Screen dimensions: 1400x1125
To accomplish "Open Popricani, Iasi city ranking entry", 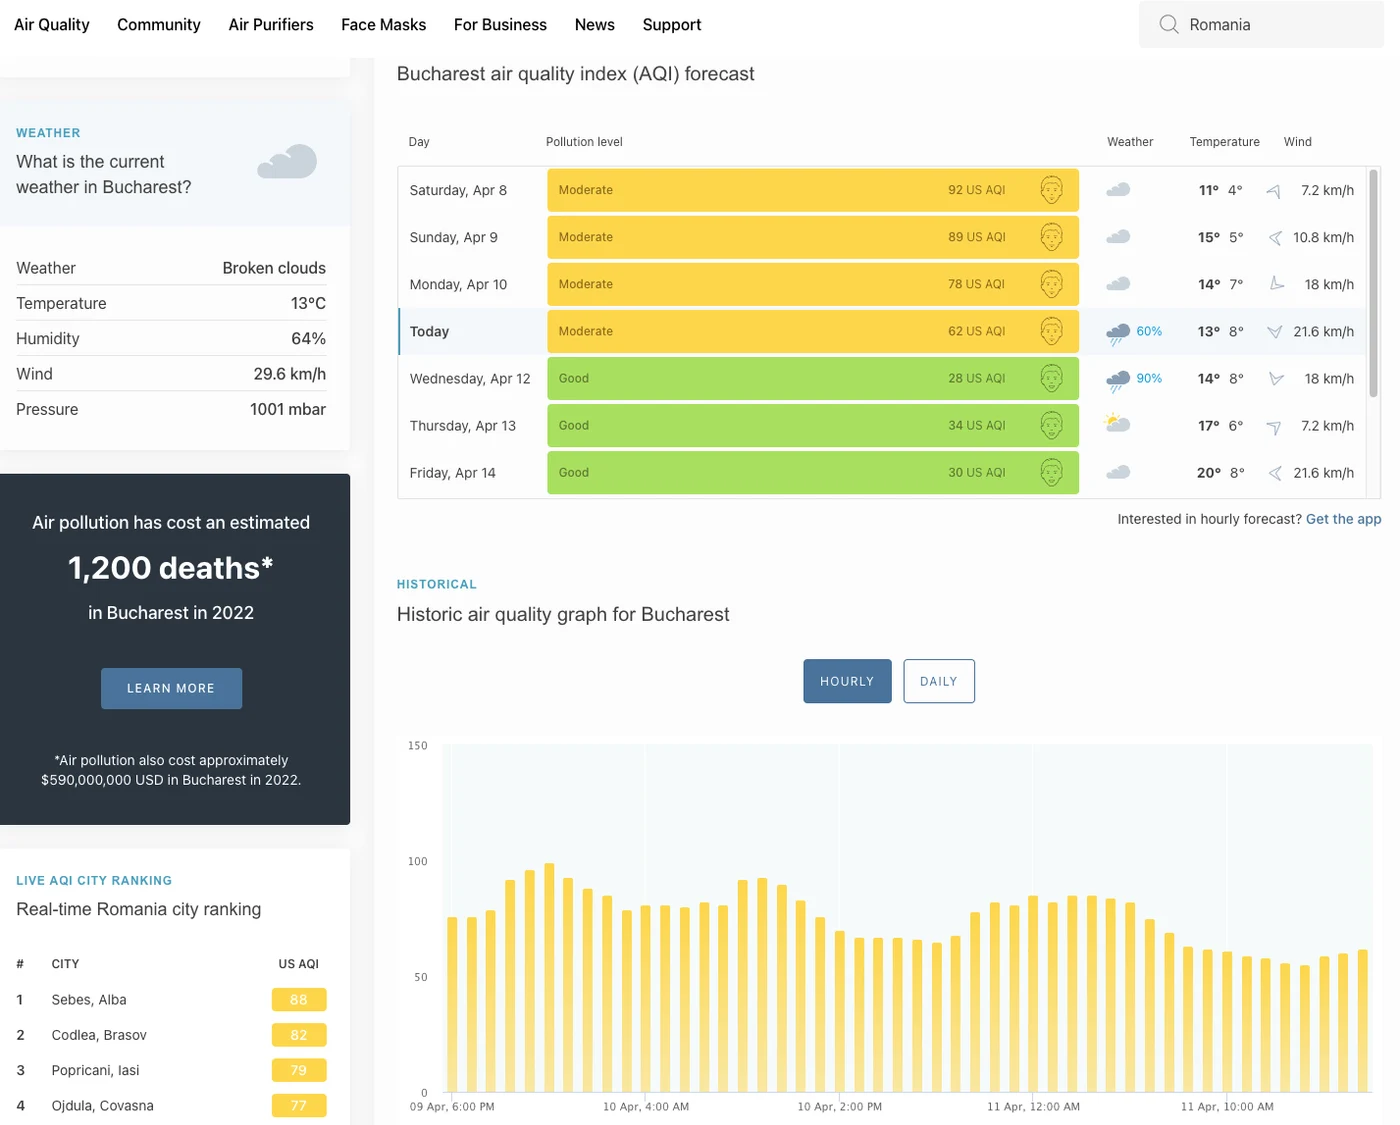I will [x=96, y=1070].
